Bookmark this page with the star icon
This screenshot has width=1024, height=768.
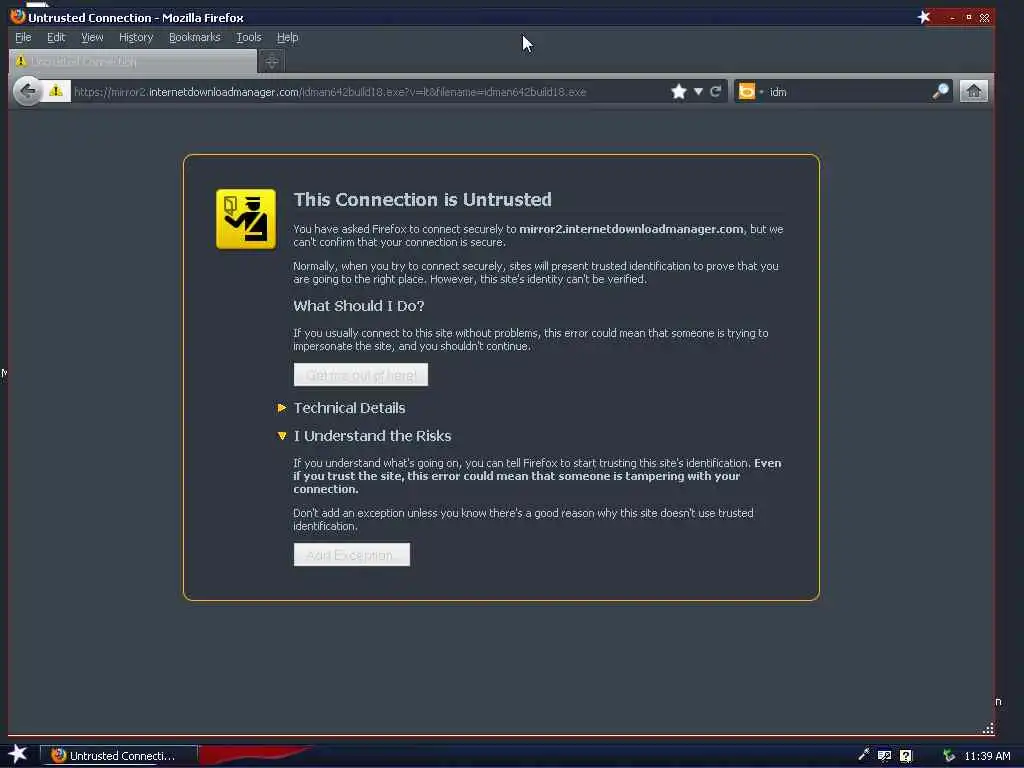pyautogui.click(x=679, y=91)
